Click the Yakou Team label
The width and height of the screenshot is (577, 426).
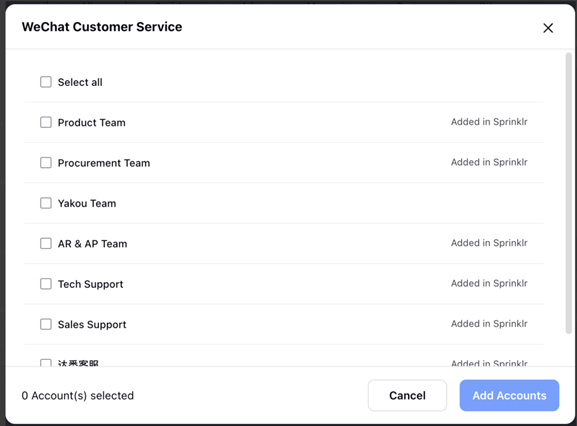(x=87, y=203)
